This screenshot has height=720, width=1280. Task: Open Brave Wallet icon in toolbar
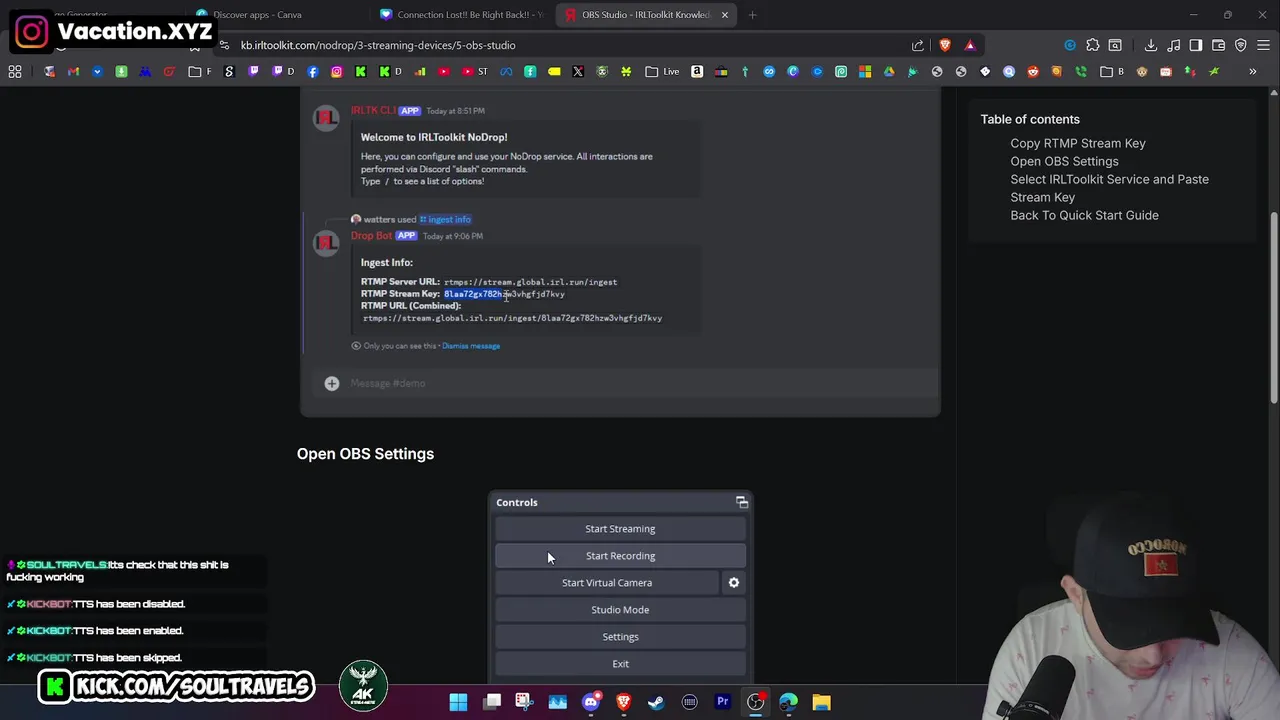coord(1219,45)
